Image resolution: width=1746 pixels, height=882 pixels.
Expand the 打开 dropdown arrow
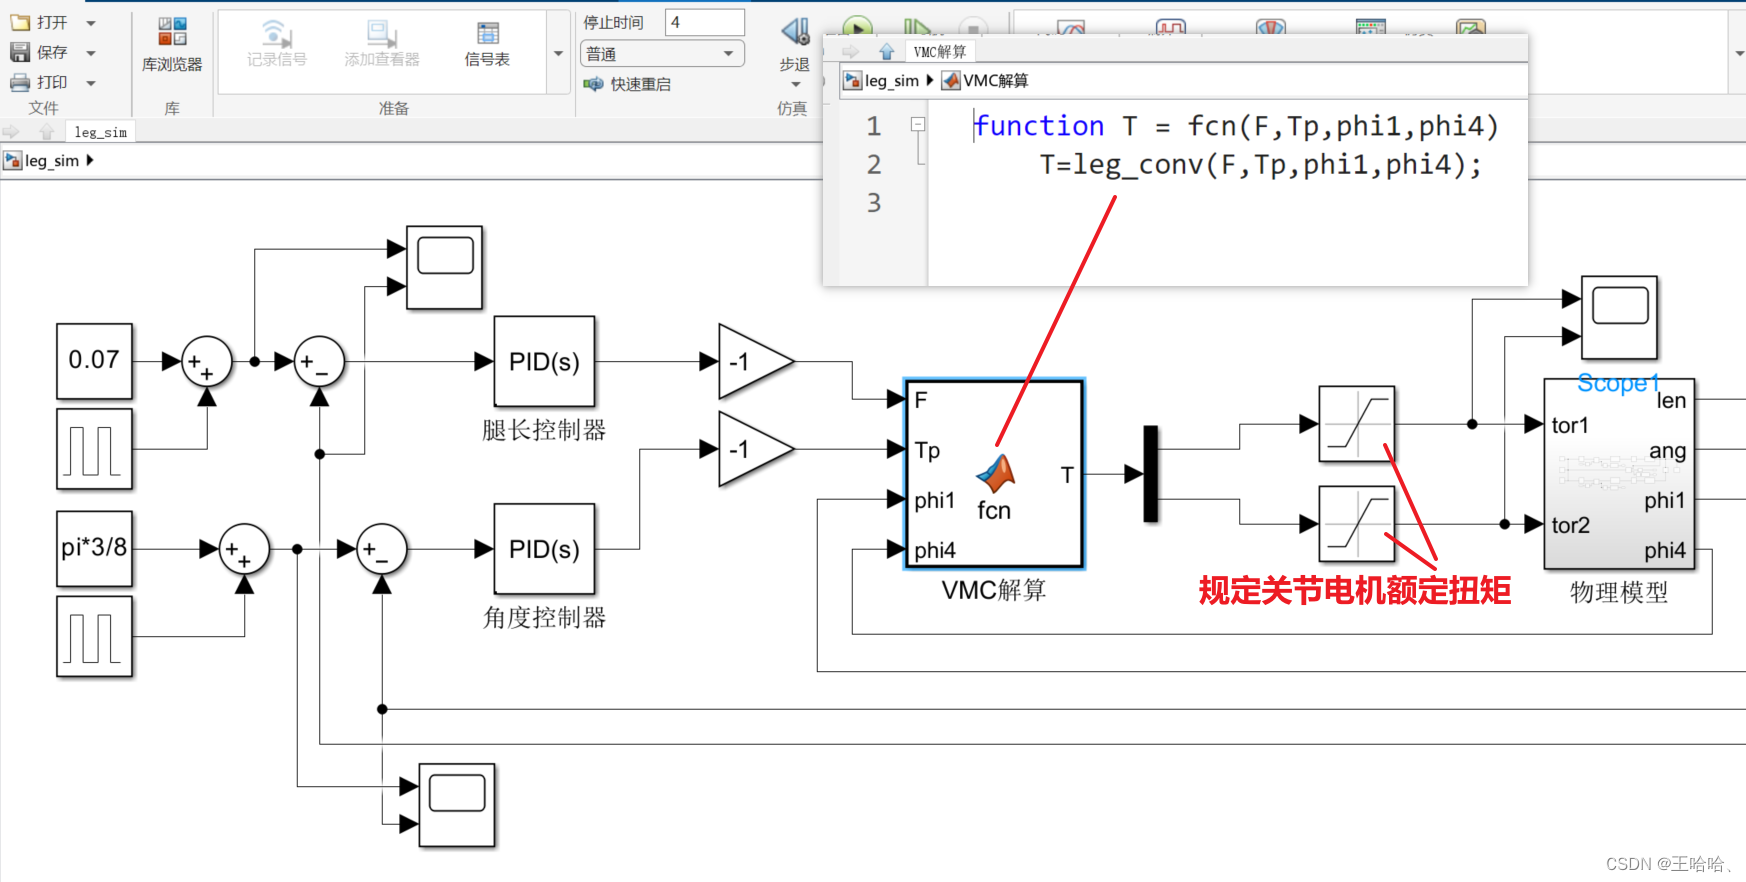click(91, 23)
